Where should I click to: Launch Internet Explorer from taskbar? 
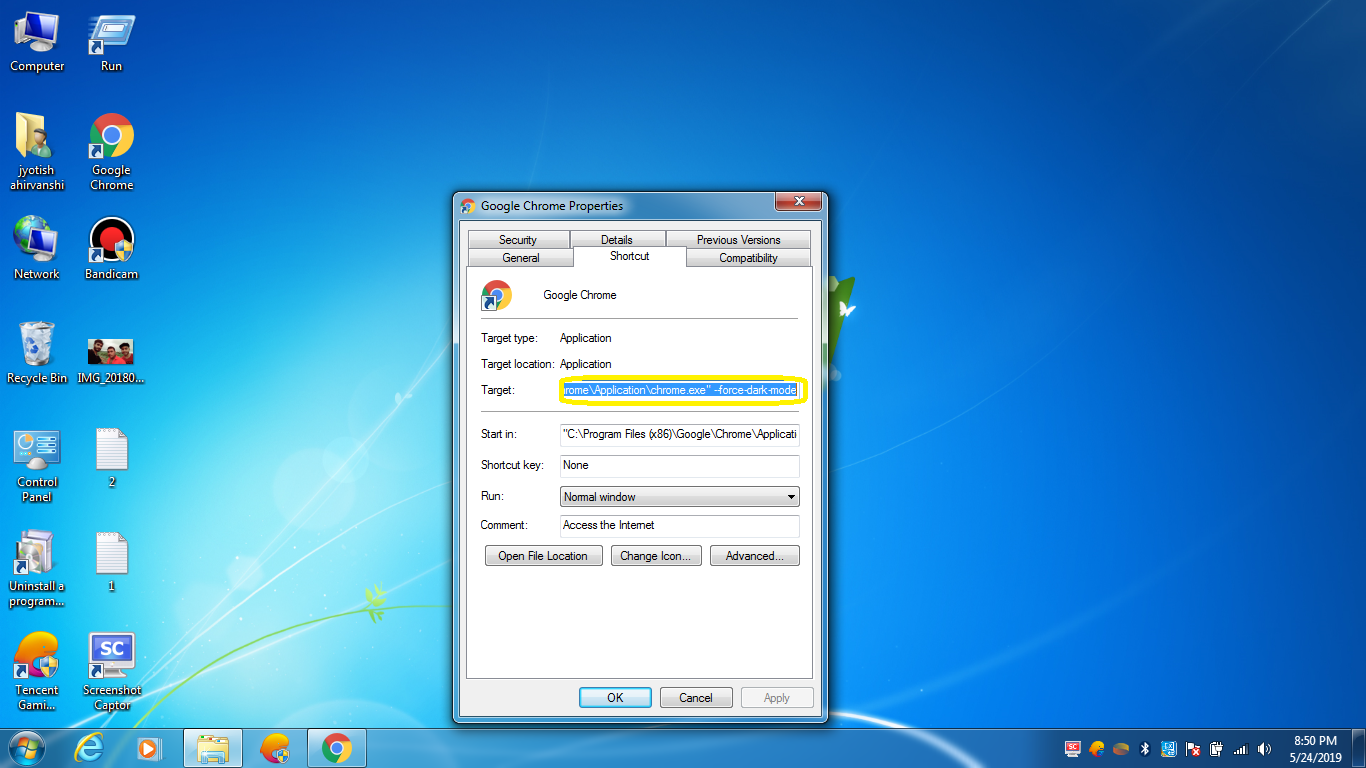(x=89, y=748)
